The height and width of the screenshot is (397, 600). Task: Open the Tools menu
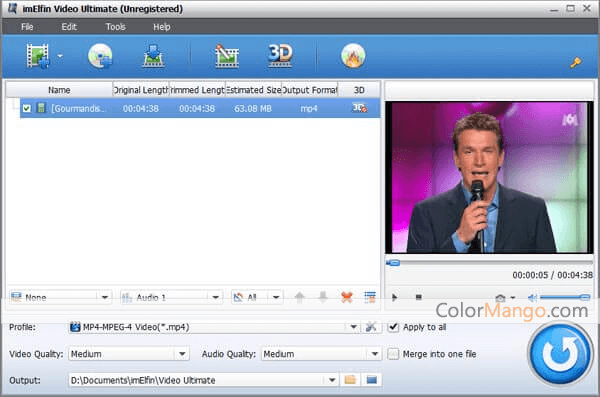[x=116, y=27]
